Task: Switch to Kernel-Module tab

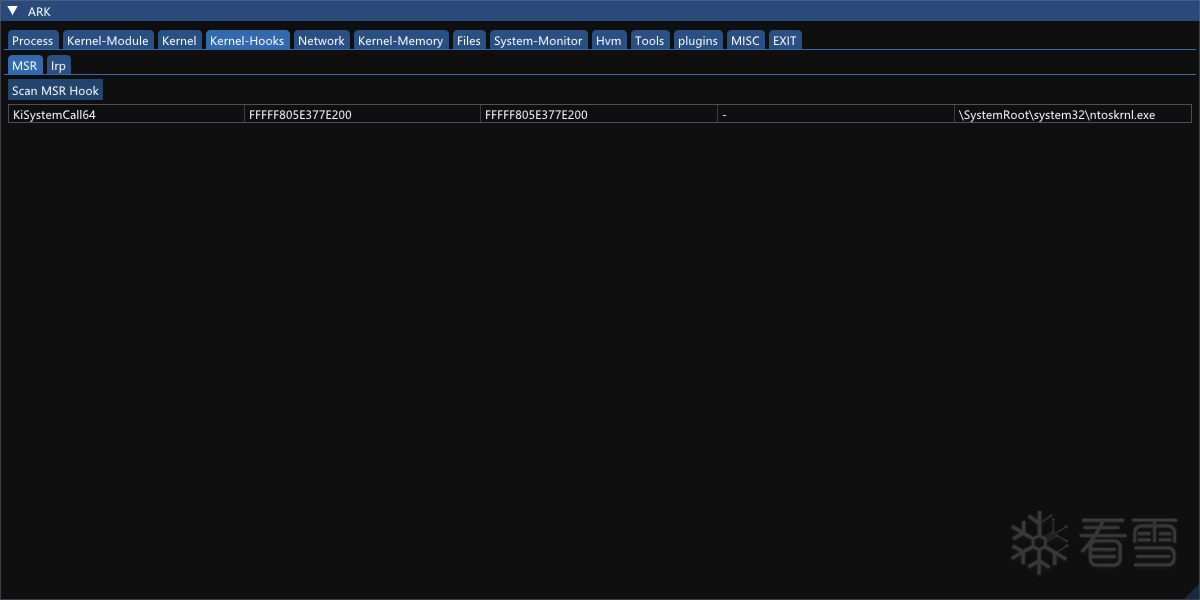Action: point(107,40)
